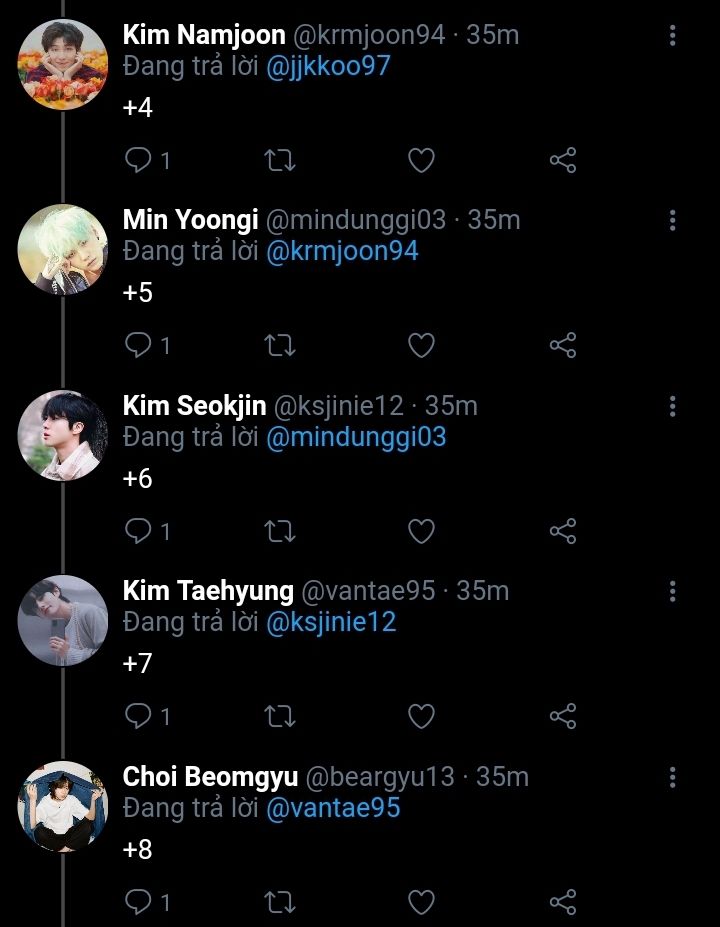Like Kim Namjoon's +4 tweet

421,160
